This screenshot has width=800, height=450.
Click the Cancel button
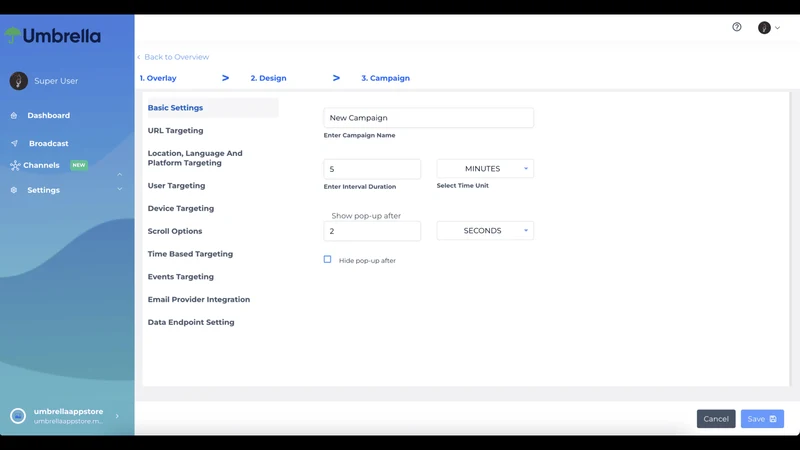click(x=716, y=419)
